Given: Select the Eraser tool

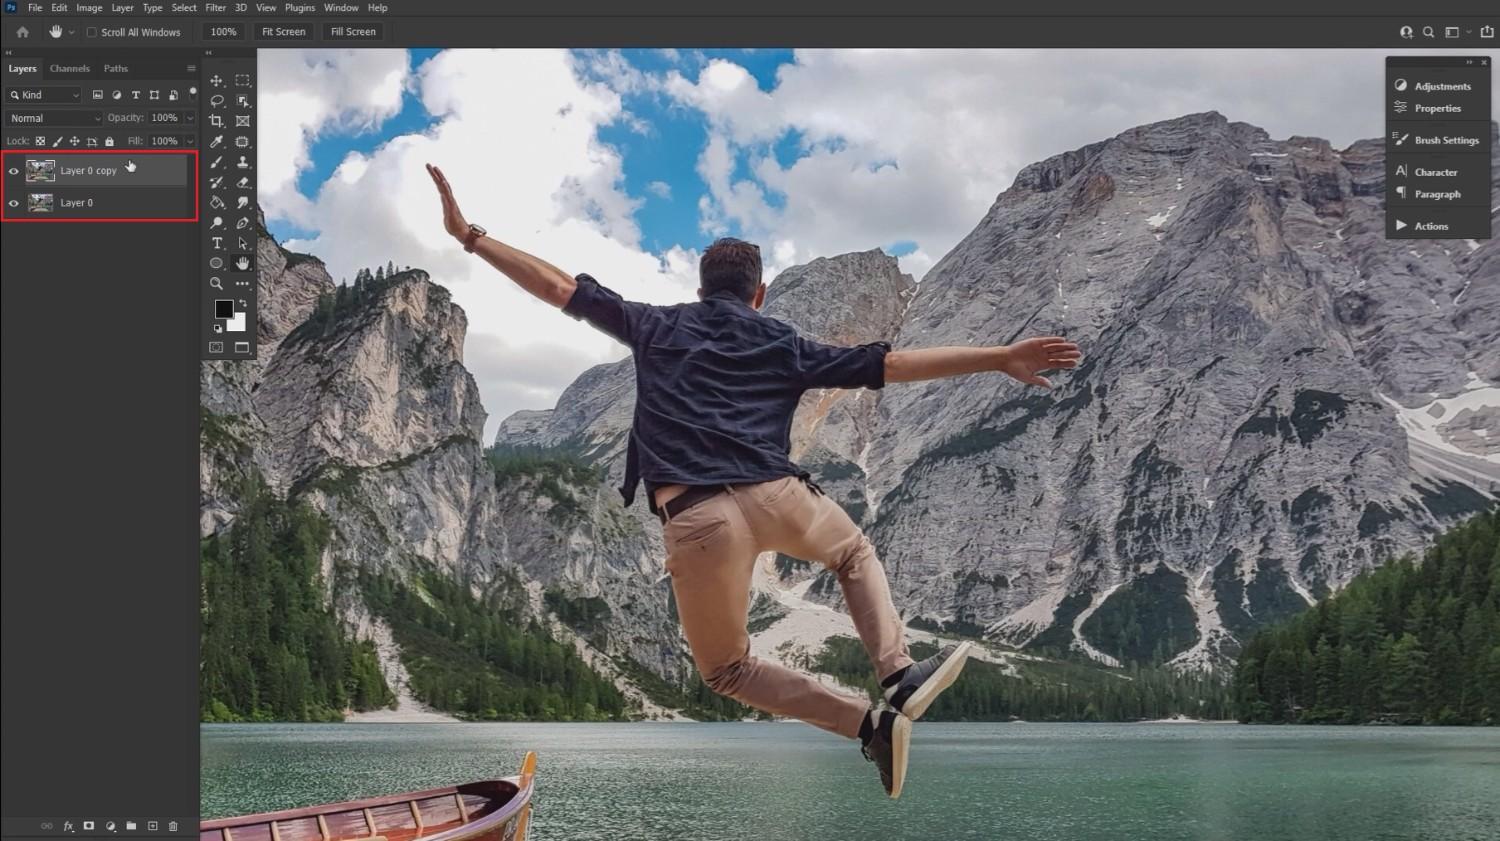Looking at the screenshot, I should (242, 182).
